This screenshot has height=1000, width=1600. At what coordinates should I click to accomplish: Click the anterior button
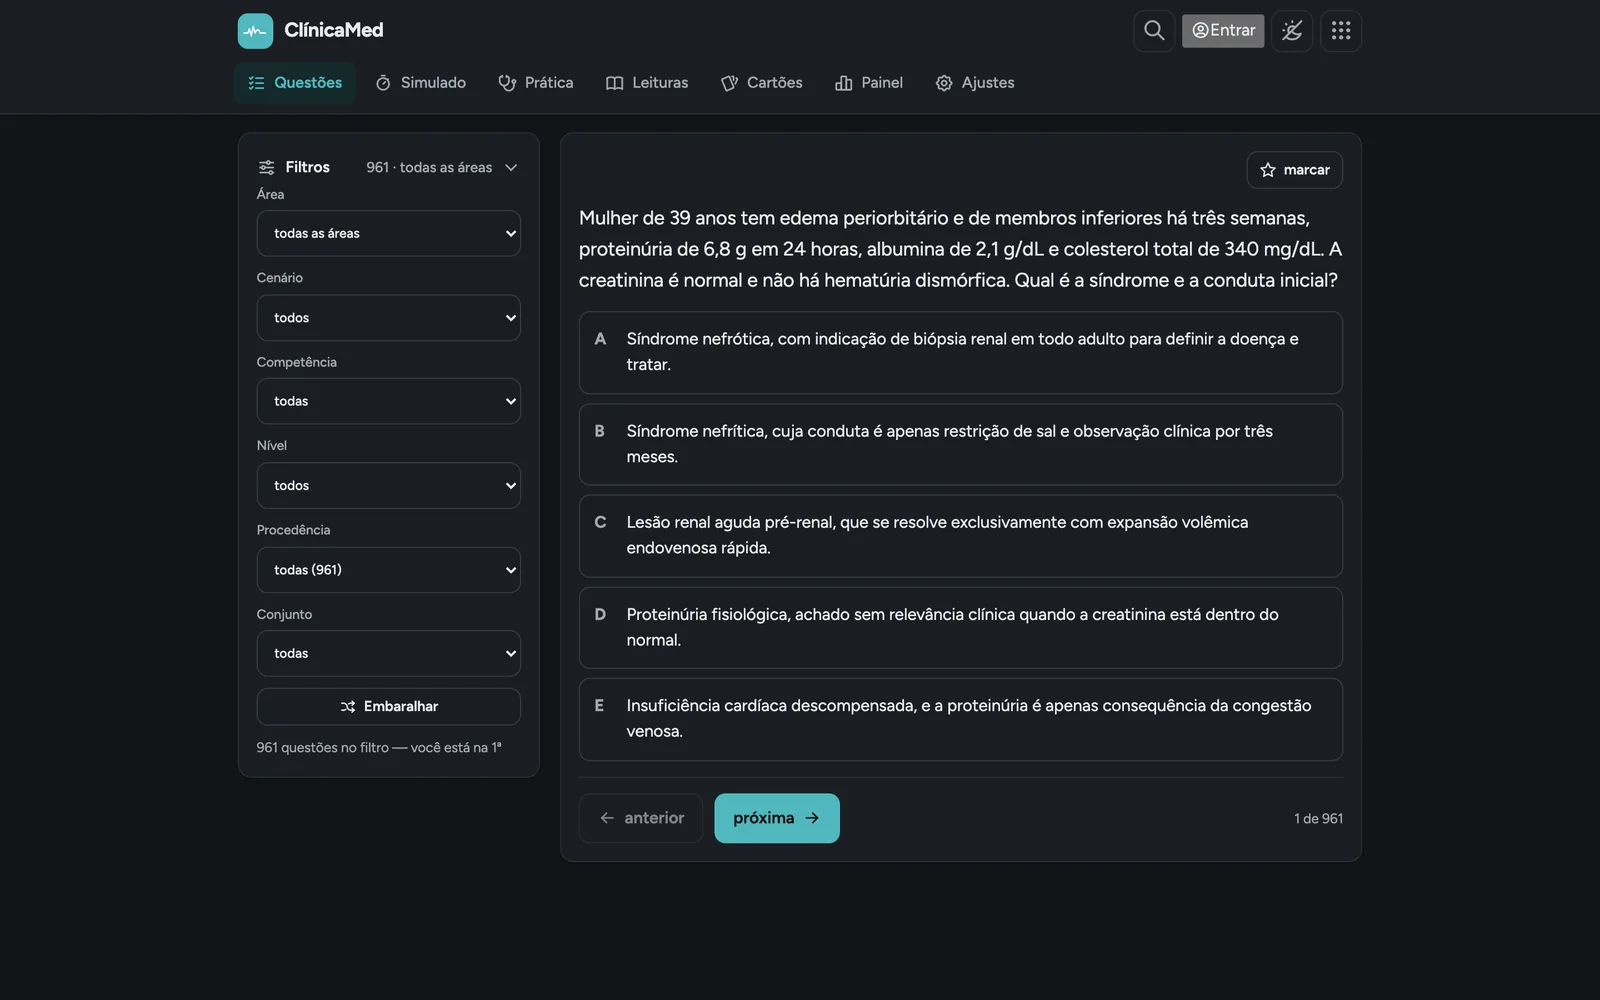641,818
